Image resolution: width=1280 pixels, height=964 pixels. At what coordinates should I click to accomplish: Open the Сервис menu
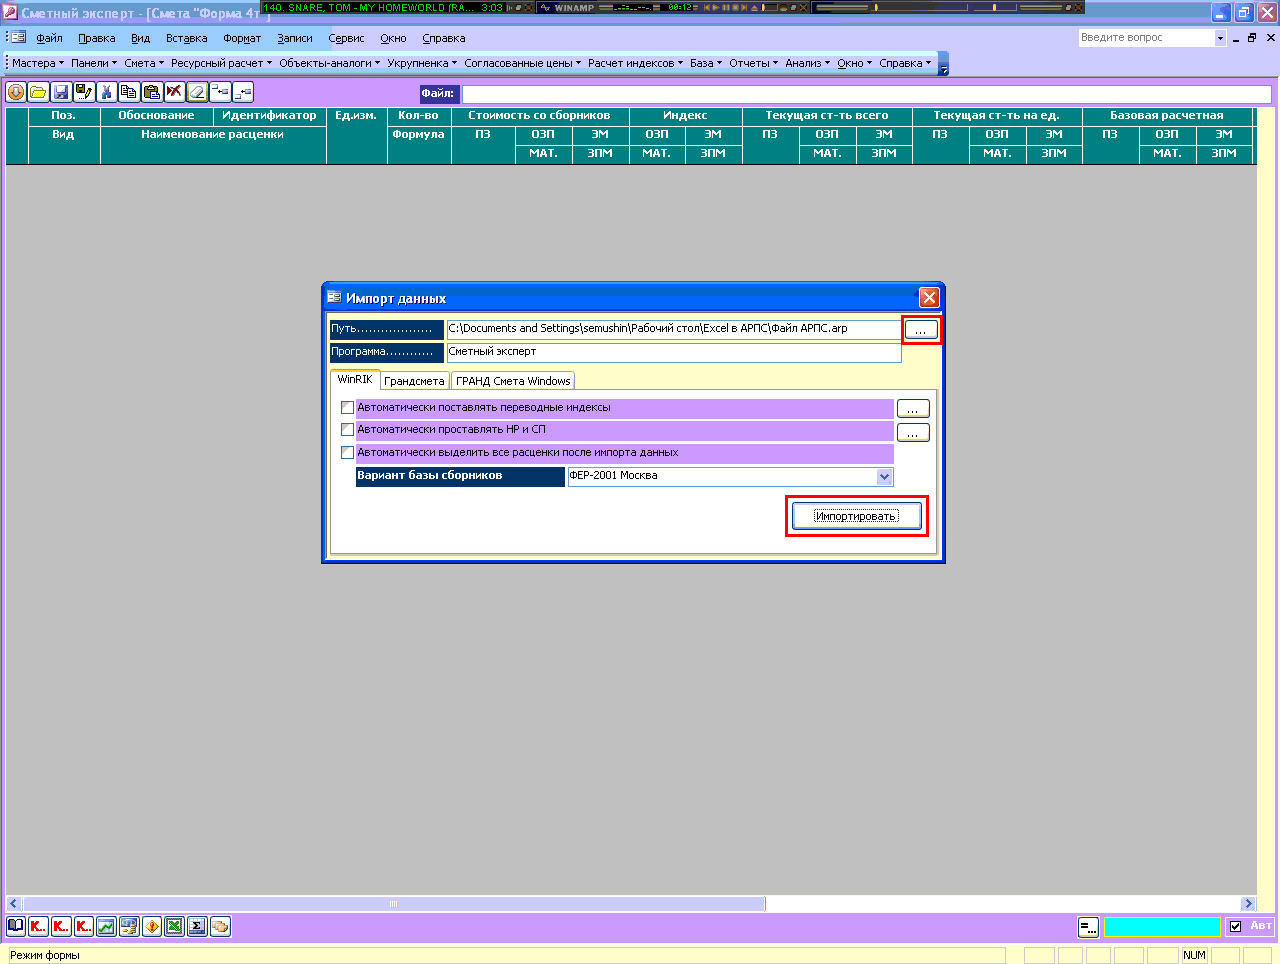click(346, 38)
